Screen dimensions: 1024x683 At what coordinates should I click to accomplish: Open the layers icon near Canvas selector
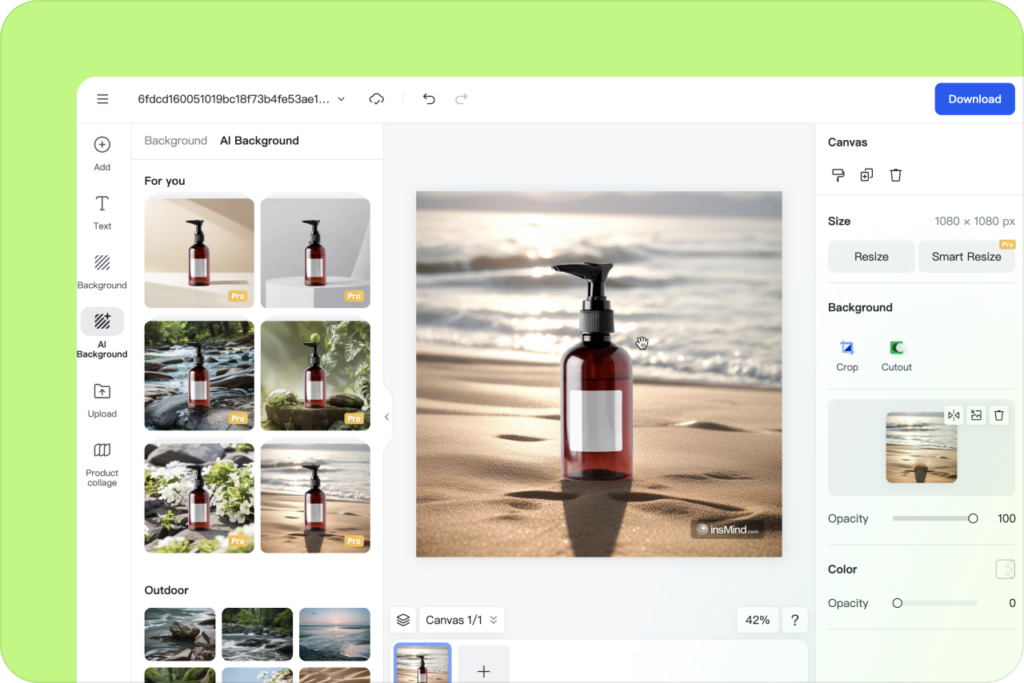(403, 620)
